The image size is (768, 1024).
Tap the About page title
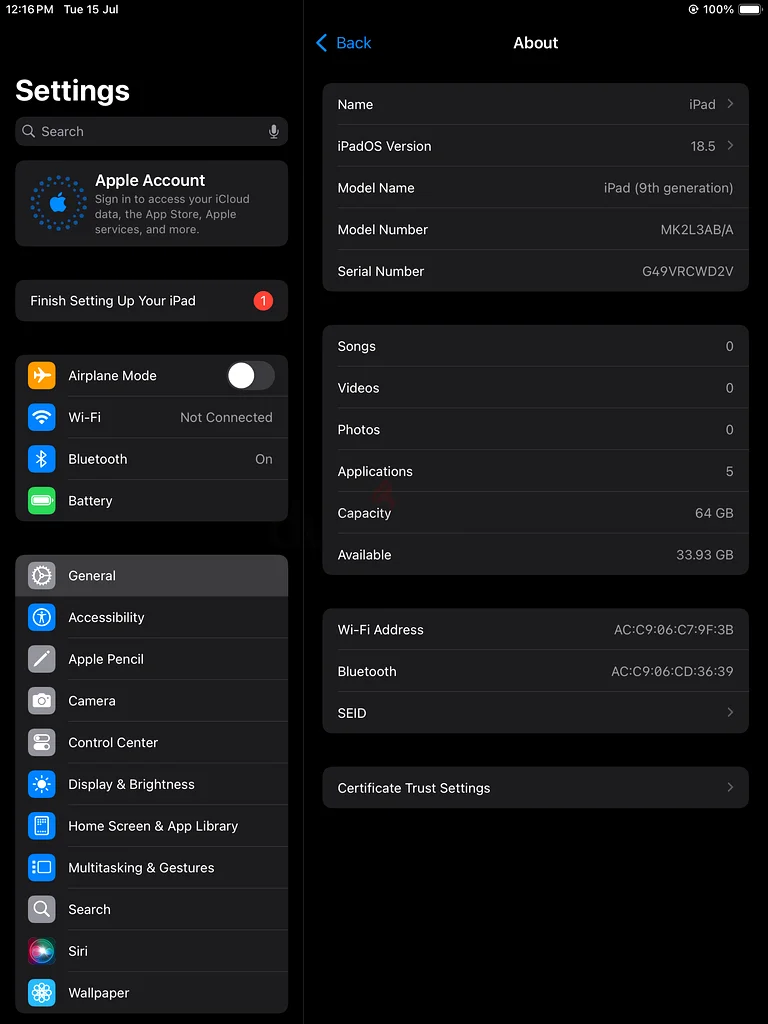tap(536, 43)
